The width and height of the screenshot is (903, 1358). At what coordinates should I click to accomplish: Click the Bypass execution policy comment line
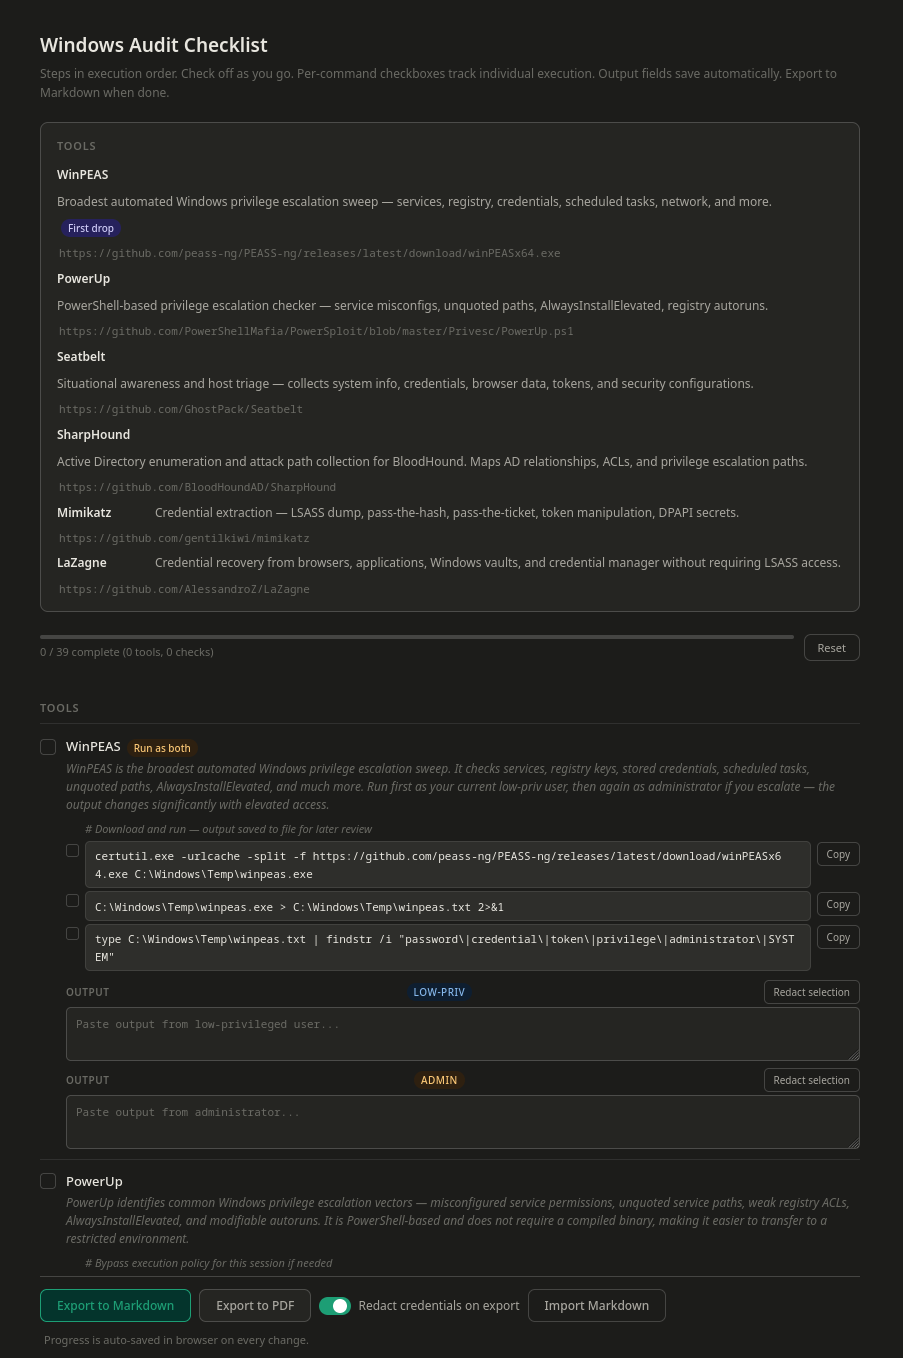pos(209,1263)
